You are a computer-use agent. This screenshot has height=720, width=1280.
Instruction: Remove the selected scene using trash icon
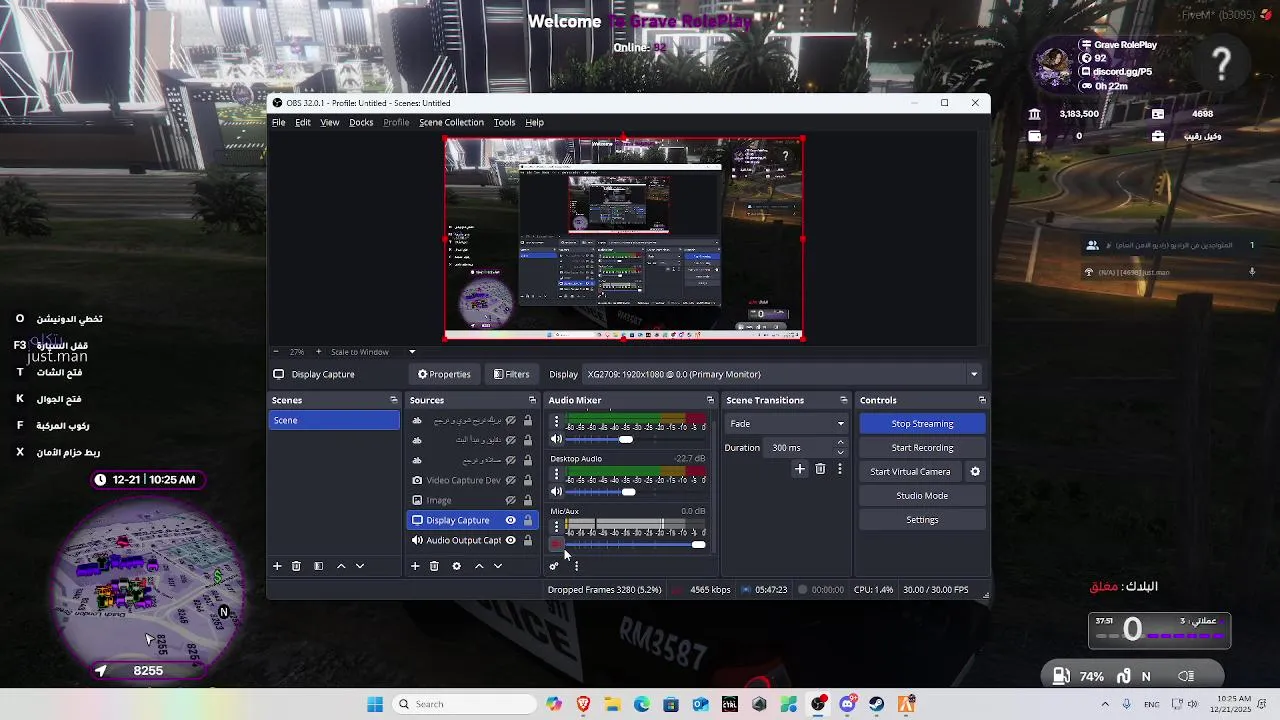coord(296,566)
